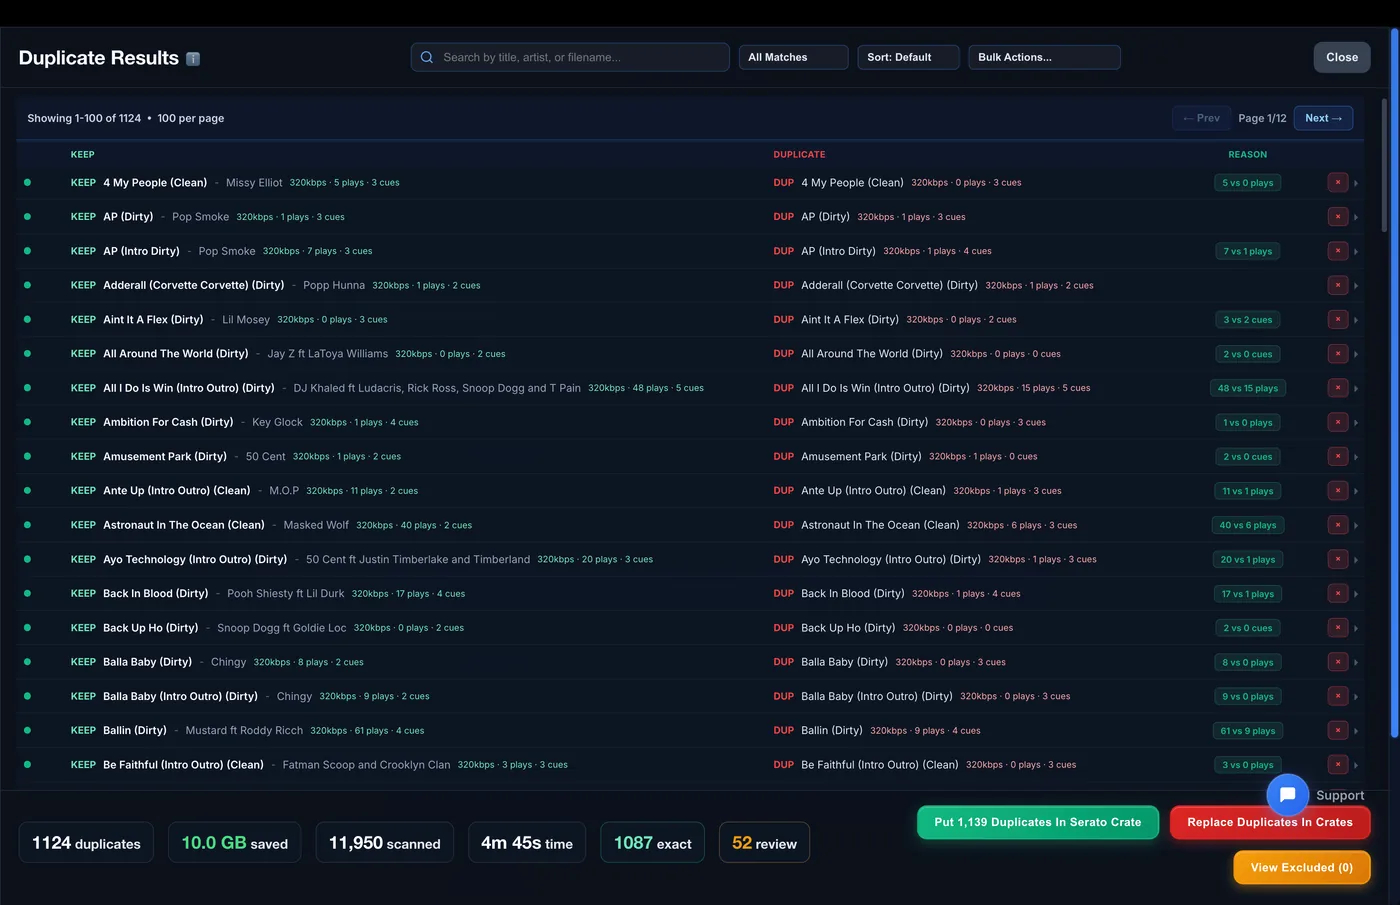Image resolution: width=1400 pixels, height=905 pixels.
Task: Click the '3 vs 2 cues' reason badge
Action: pos(1248,320)
